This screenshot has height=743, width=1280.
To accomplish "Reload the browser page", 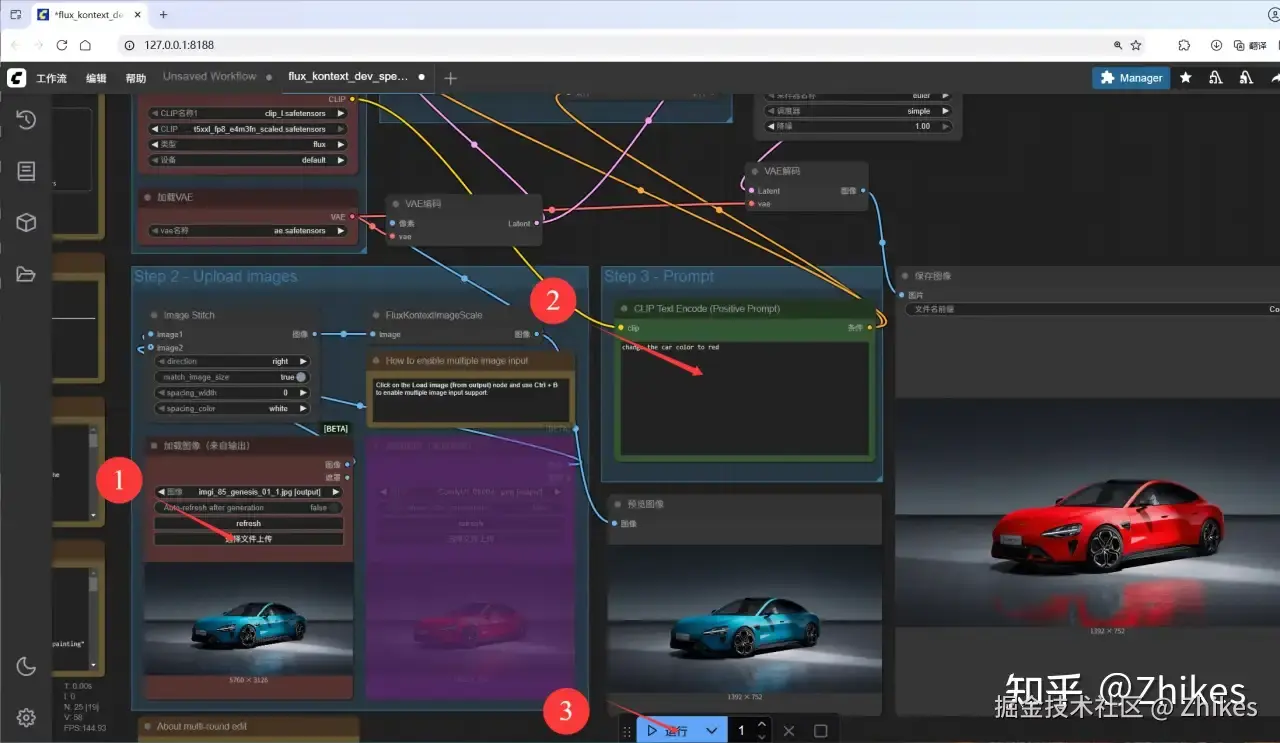I will (61, 45).
